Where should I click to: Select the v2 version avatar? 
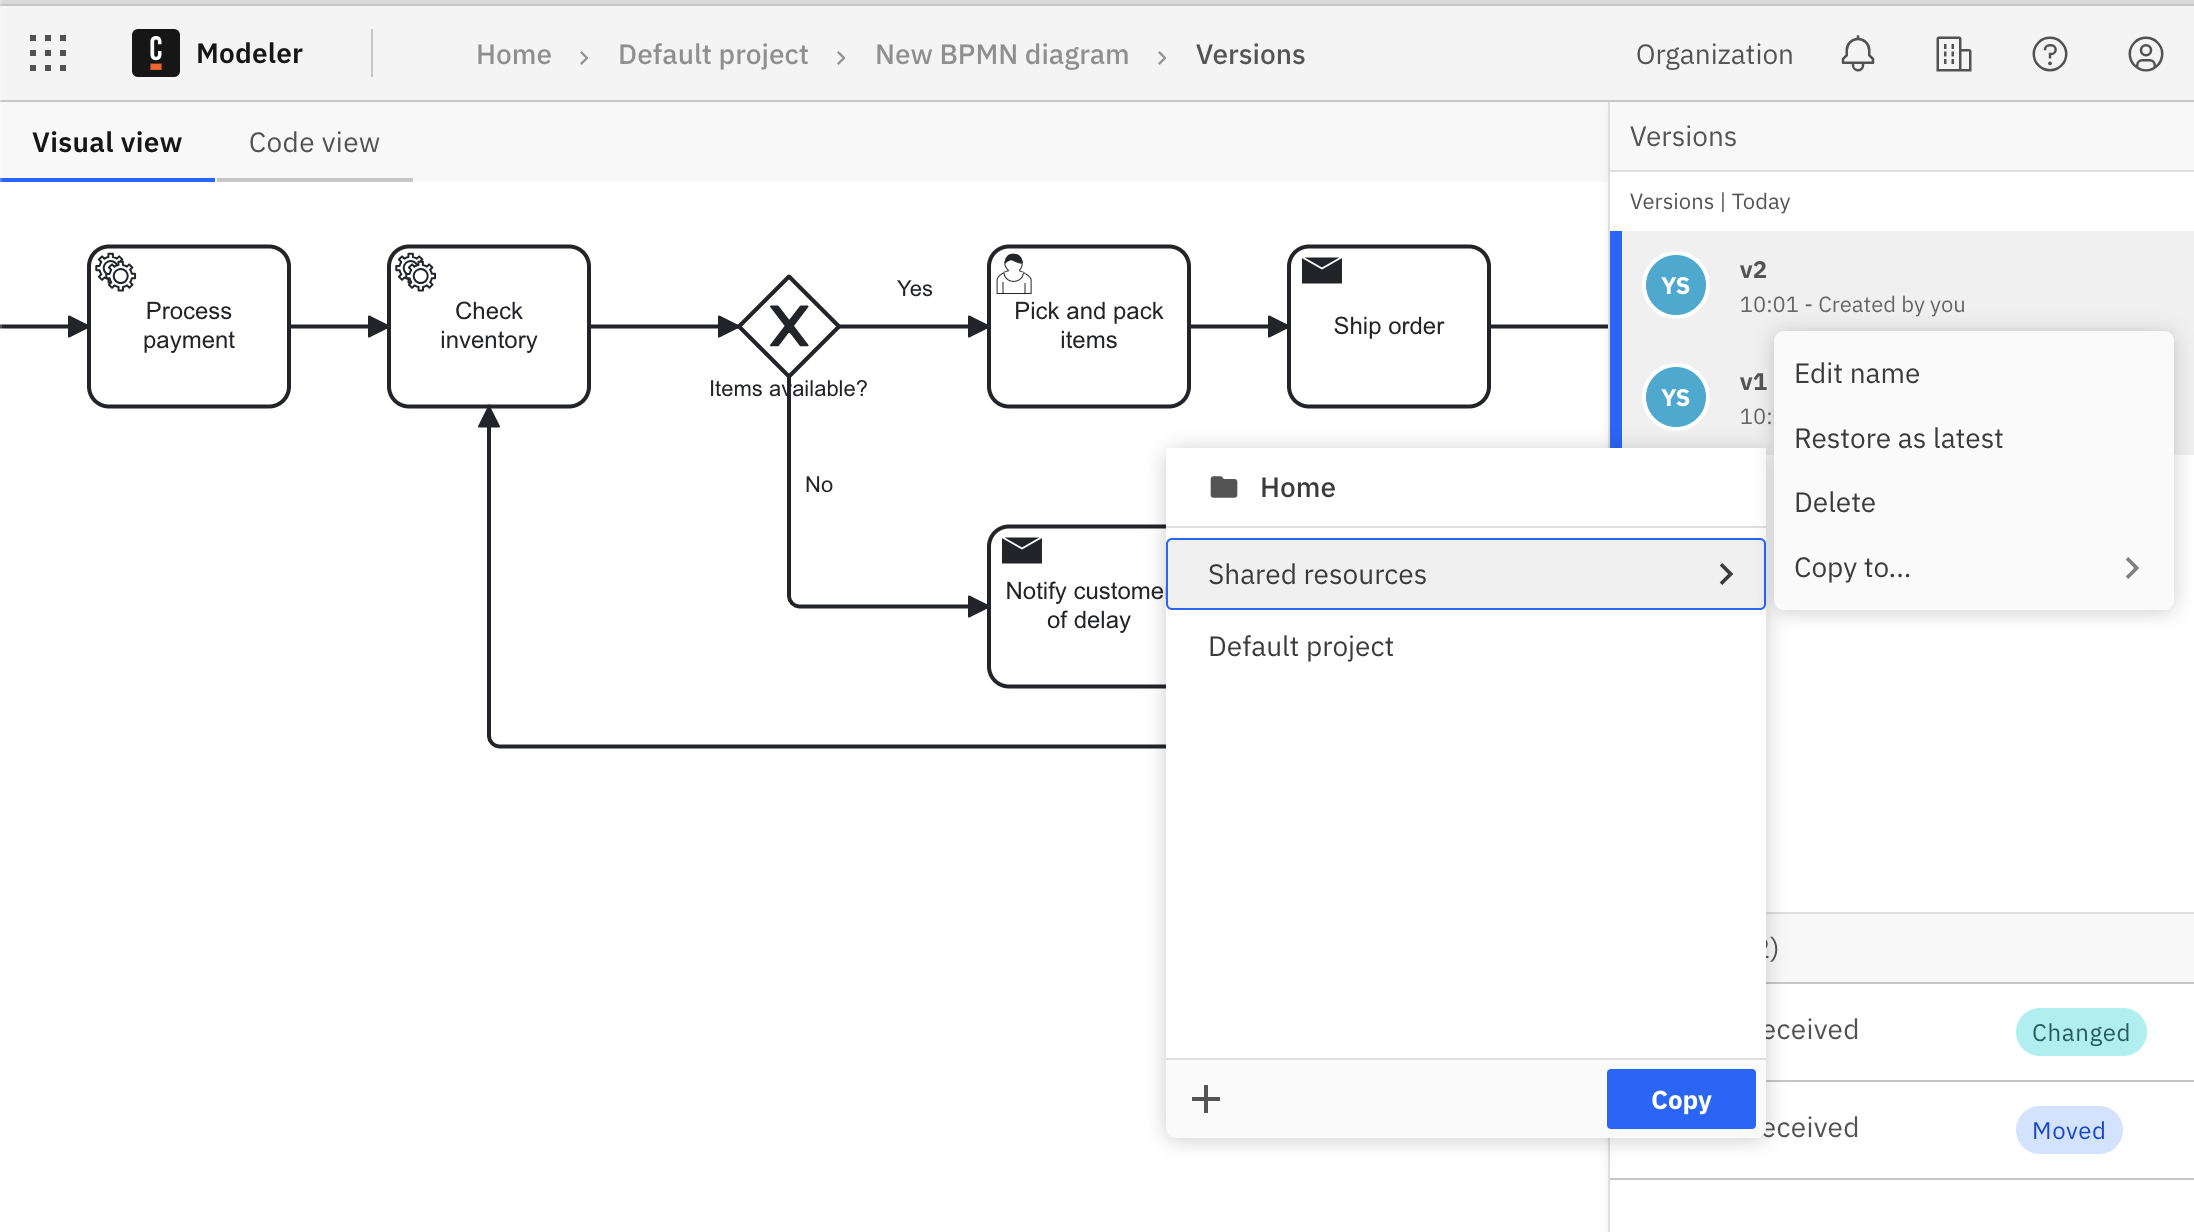click(x=1676, y=285)
